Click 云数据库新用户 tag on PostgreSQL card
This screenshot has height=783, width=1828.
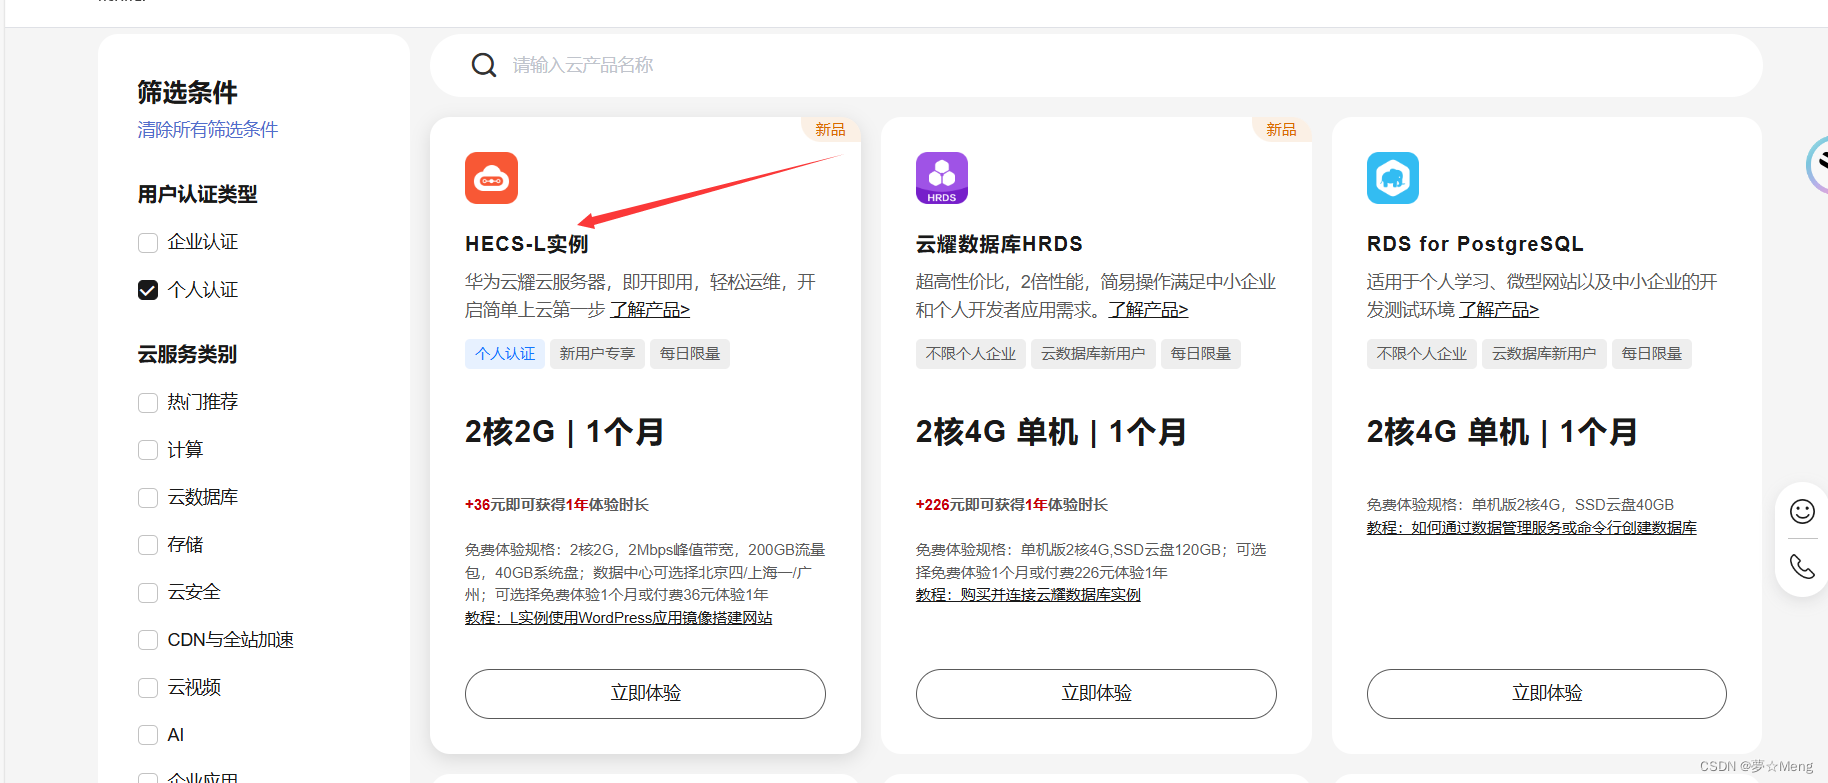(x=1544, y=354)
